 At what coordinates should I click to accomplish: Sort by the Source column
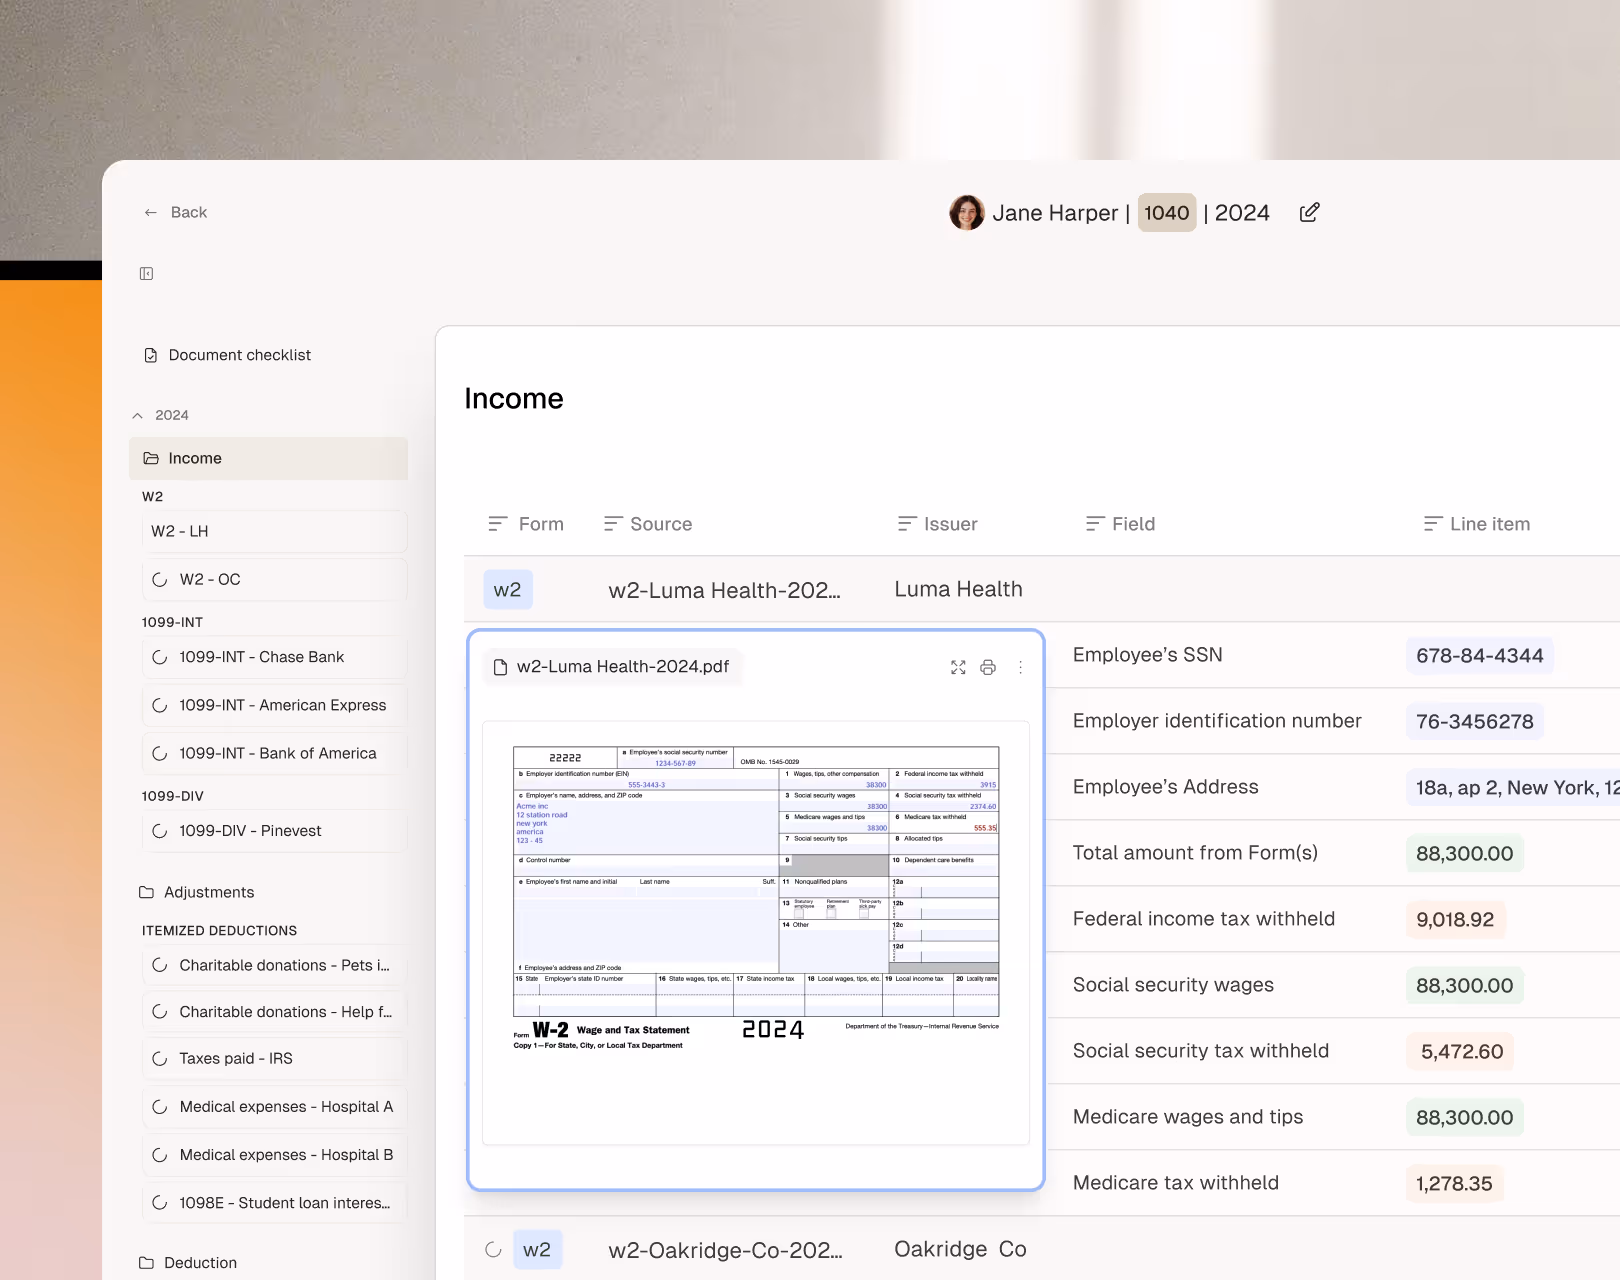pyautogui.click(x=648, y=524)
